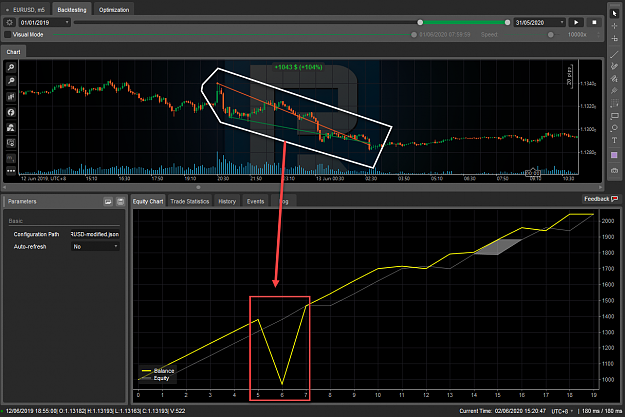Switch to the EURUSD, m5 tab
This screenshot has height=417, width=625.
click(x=26, y=10)
